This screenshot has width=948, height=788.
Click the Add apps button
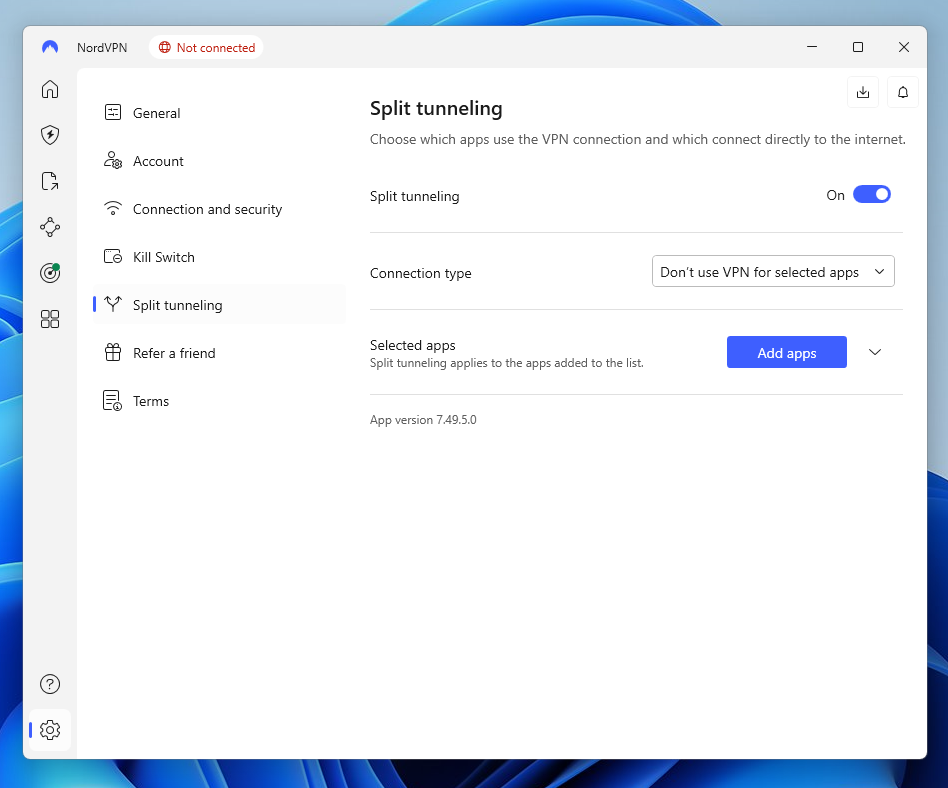787,352
